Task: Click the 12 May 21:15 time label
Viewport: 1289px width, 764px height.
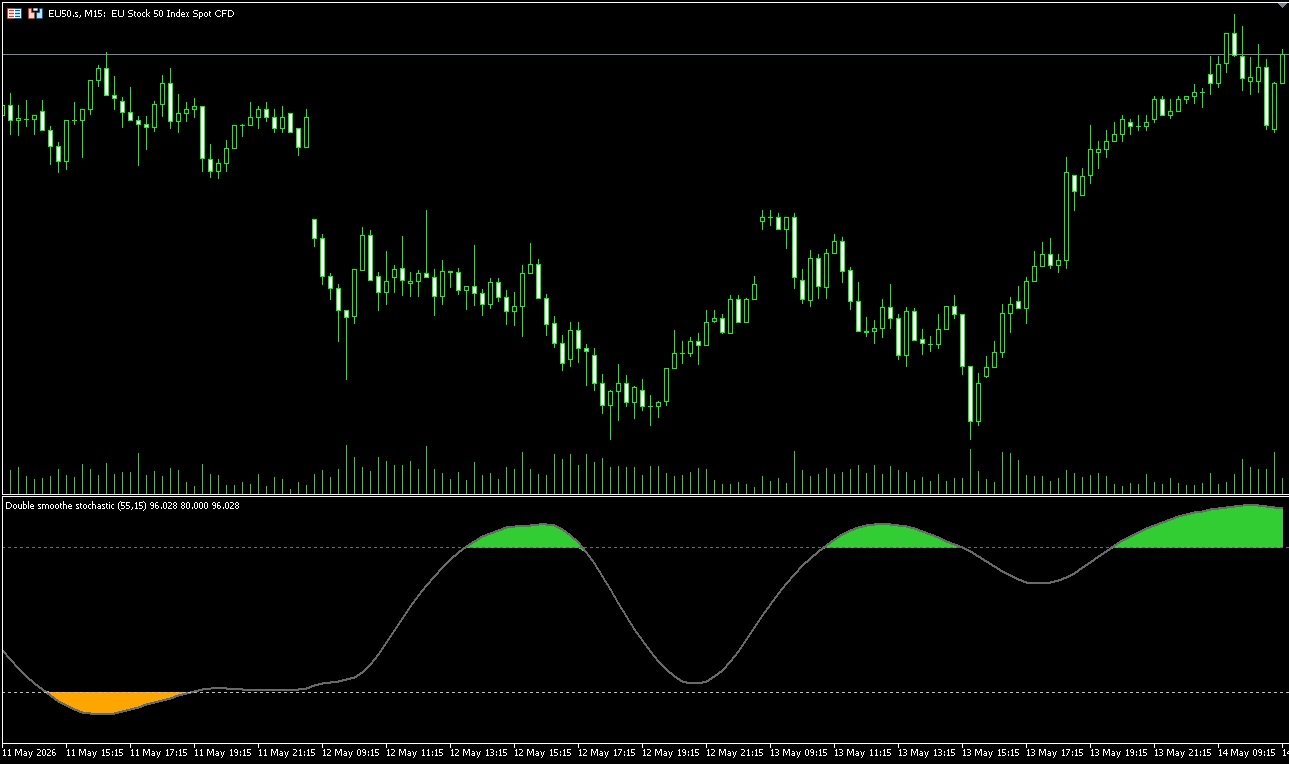Action: point(735,752)
